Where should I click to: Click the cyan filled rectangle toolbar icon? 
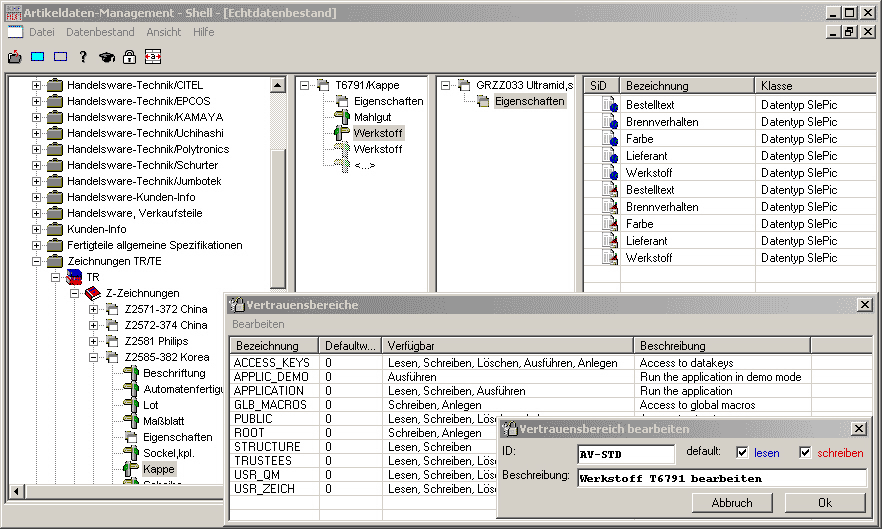(x=38, y=56)
